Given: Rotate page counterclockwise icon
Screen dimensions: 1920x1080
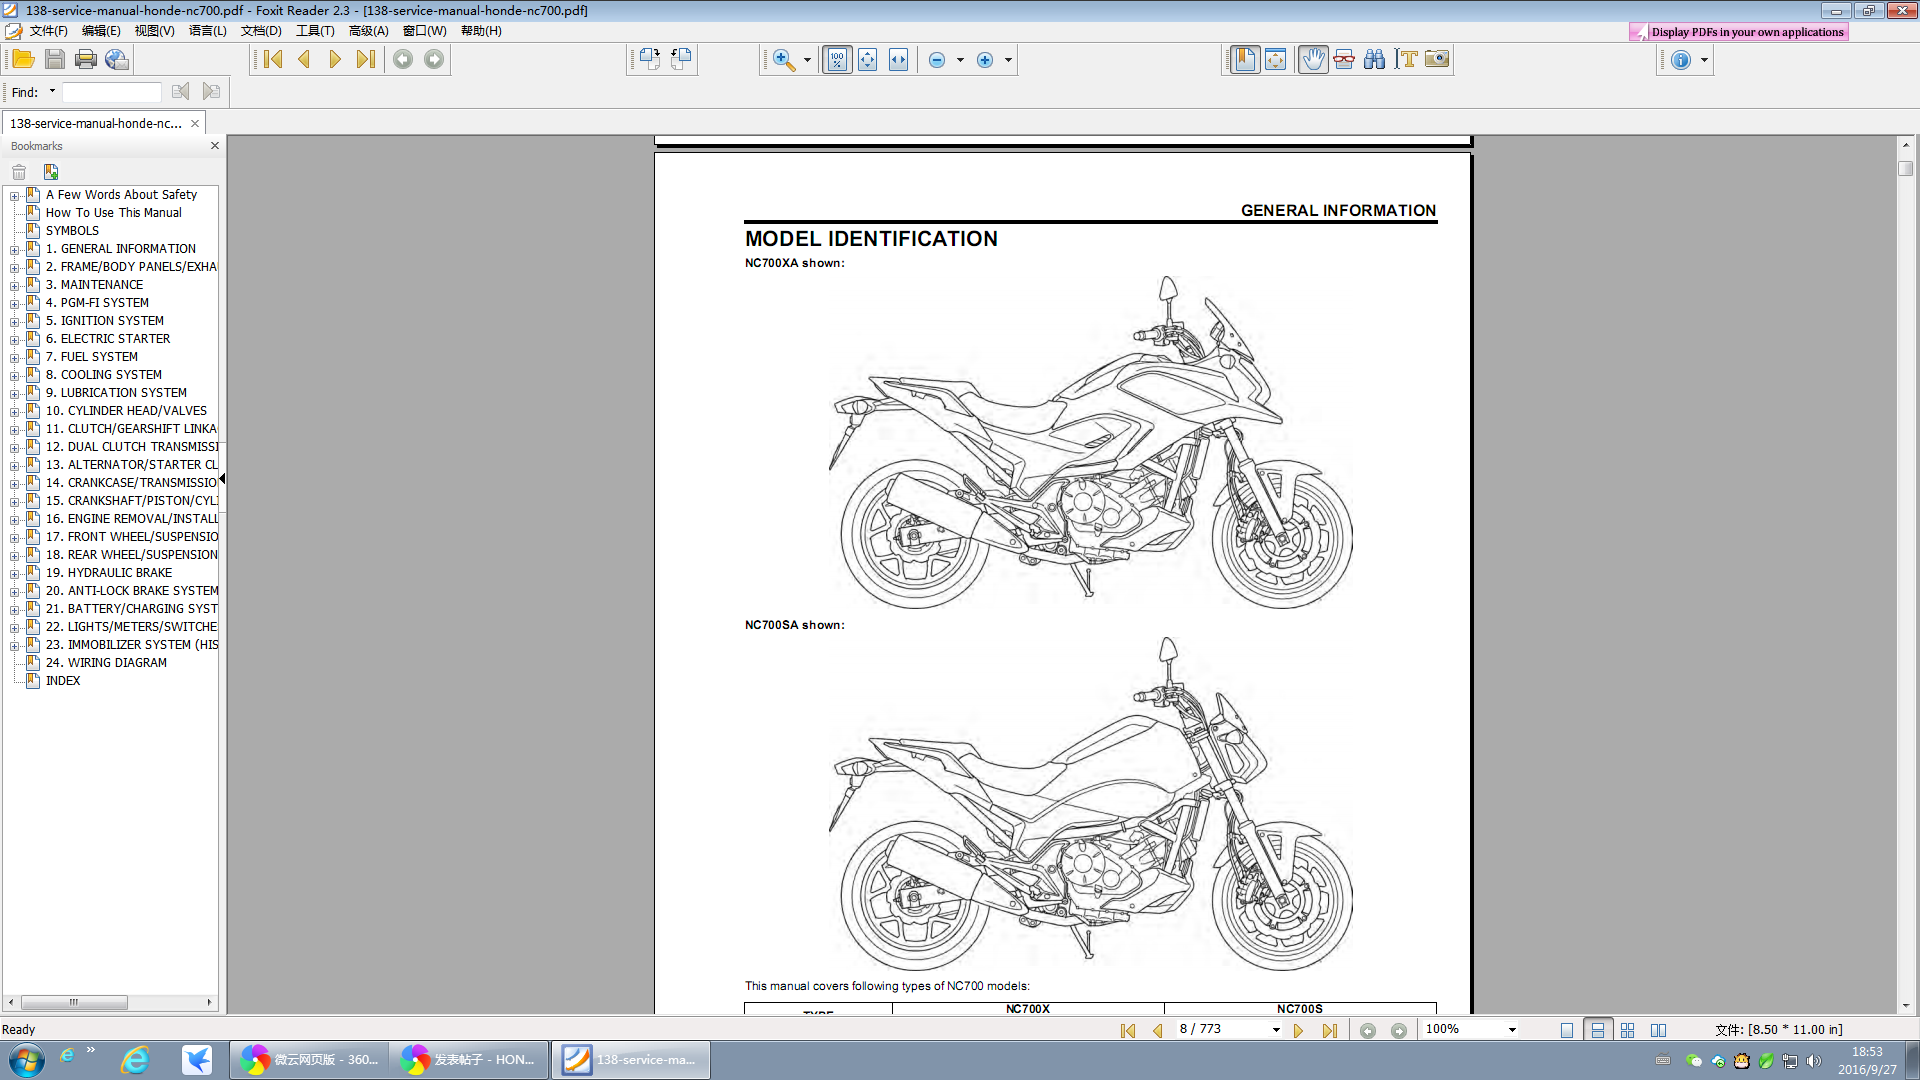Looking at the screenshot, I should click(x=681, y=60).
